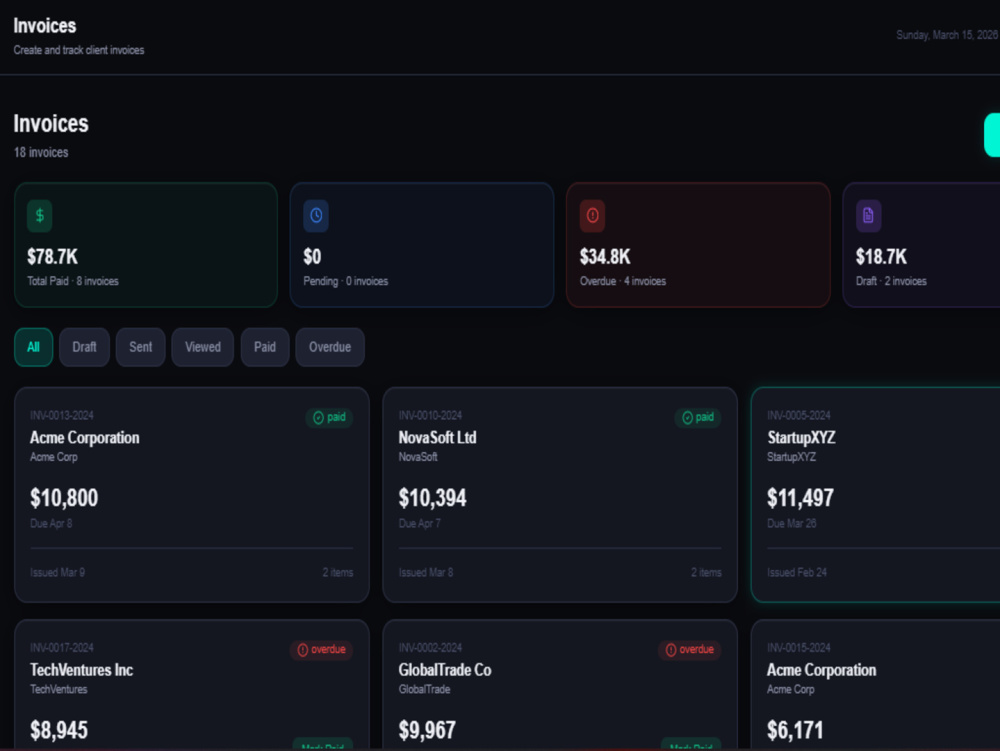
Task: Click the Due Mar 26 date
Action: [x=791, y=523]
